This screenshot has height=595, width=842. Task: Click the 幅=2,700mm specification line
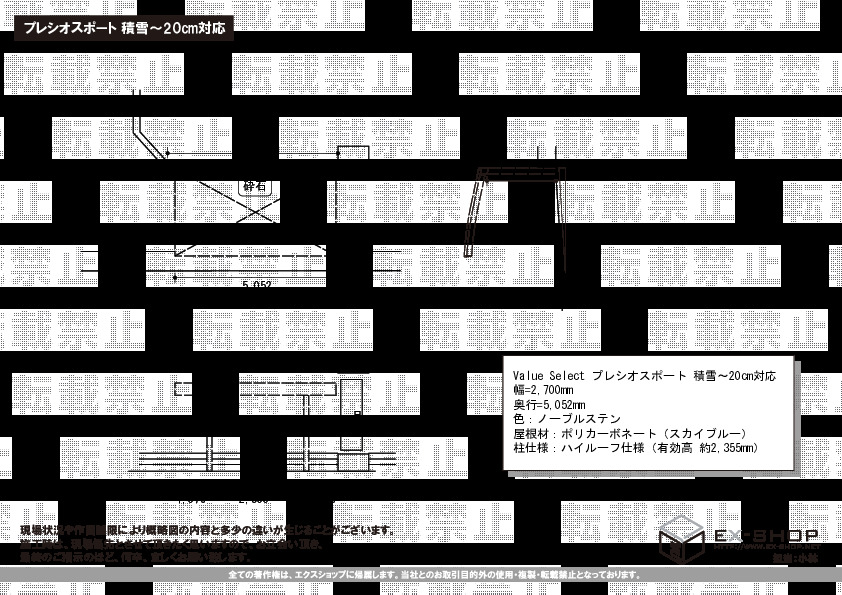pyautogui.click(x=543, y=390)
